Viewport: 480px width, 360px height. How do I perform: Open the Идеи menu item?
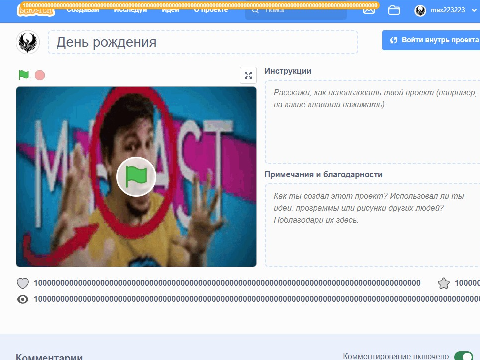coord(170,10)
